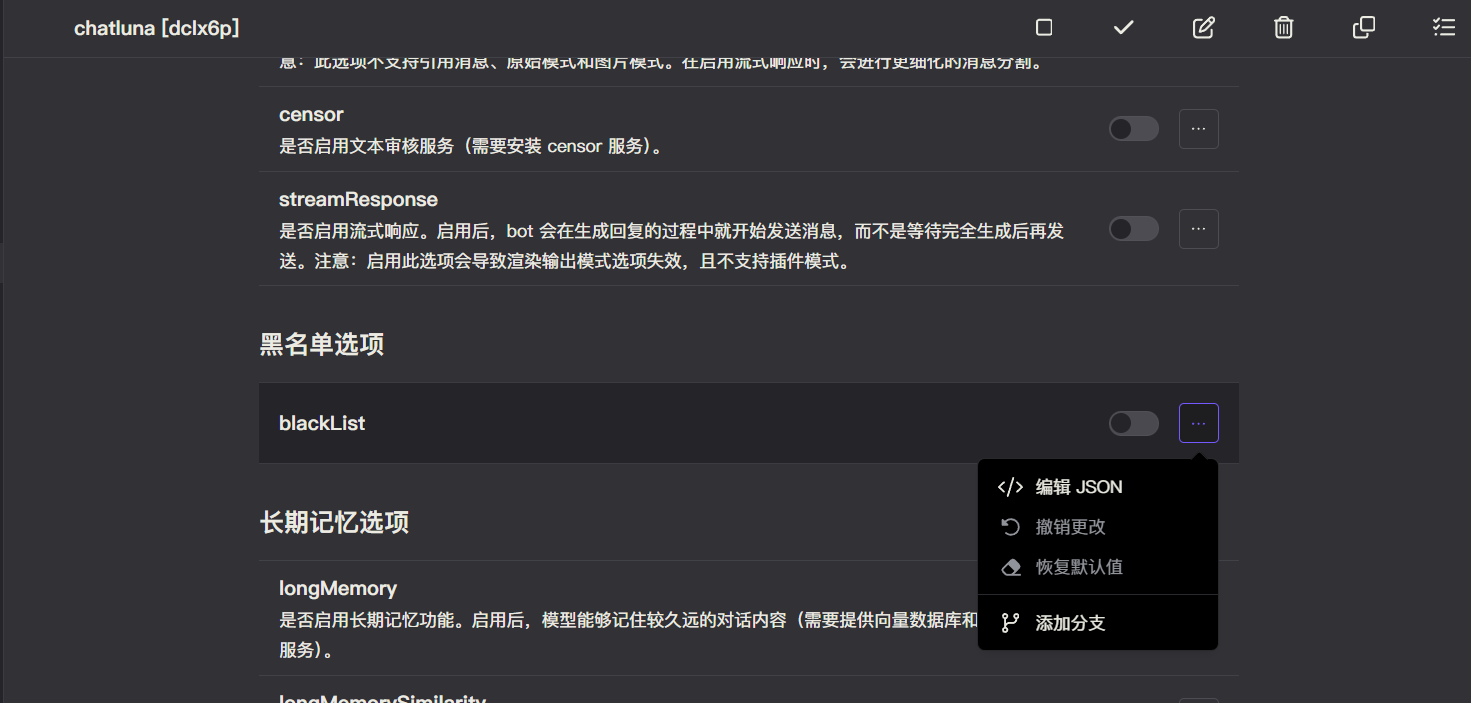
Task: Click the square selection icon in toolbar
Action: click(1043, 28)
